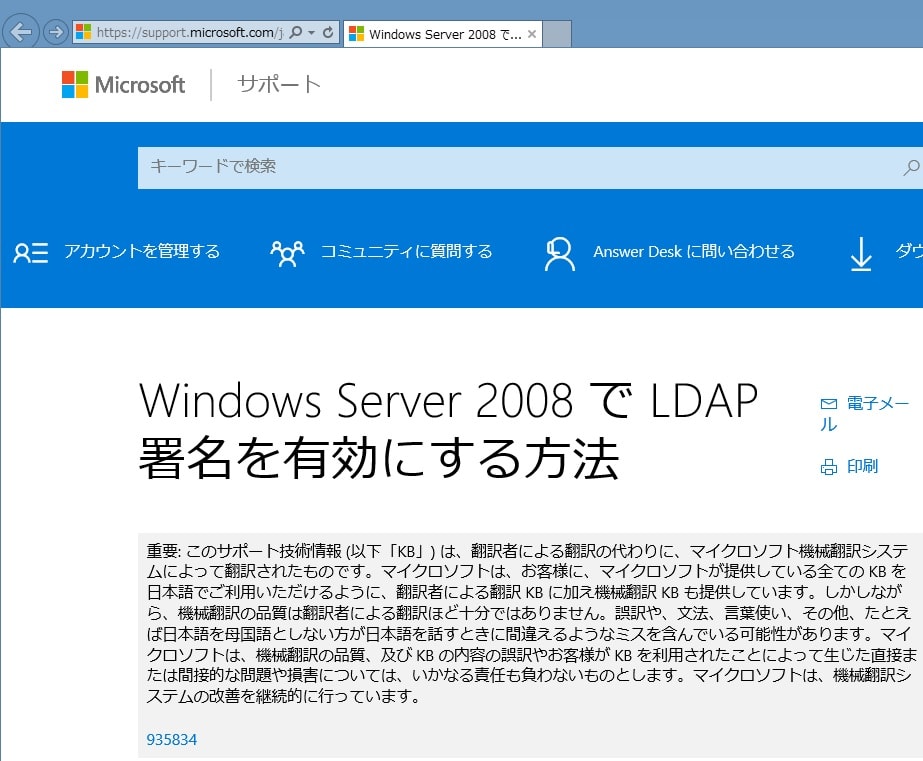Click the printer icon
This screenshot has height=761, width=923.
coord(829,467)
